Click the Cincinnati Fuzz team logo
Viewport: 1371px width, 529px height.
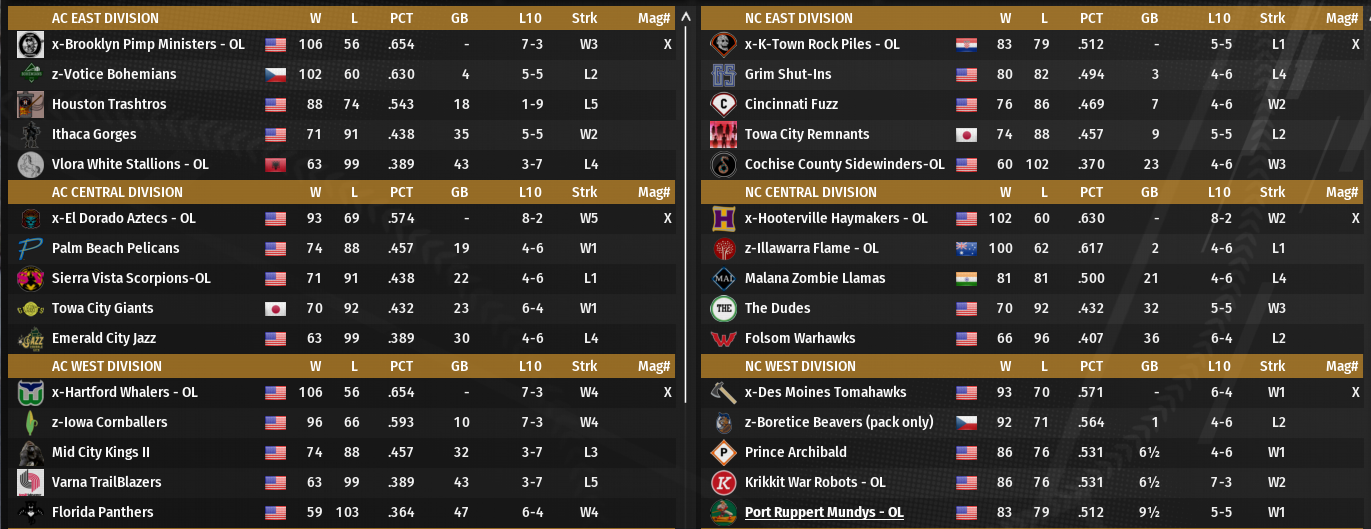pos(723,105)
